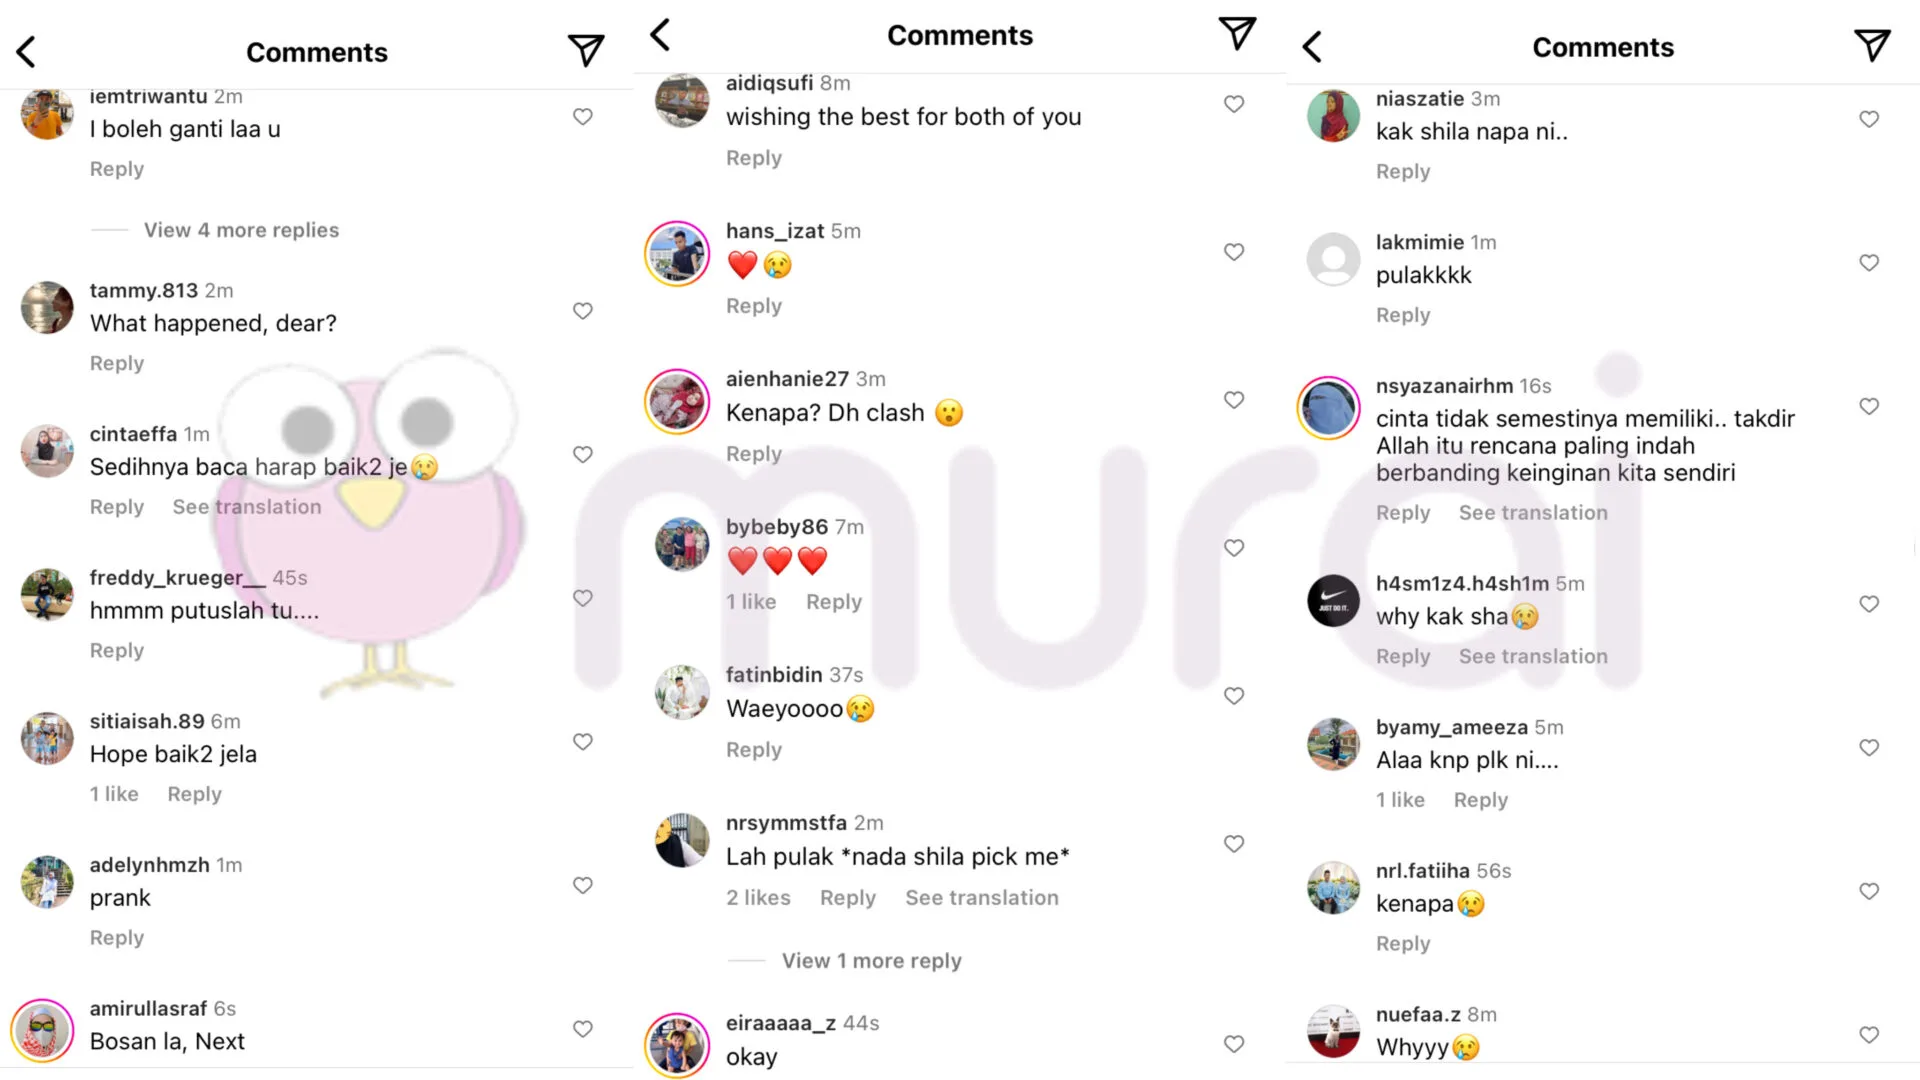Tap the back arrow in middle Comments panel
The image size is (1920, 1080).
(660, 34)
